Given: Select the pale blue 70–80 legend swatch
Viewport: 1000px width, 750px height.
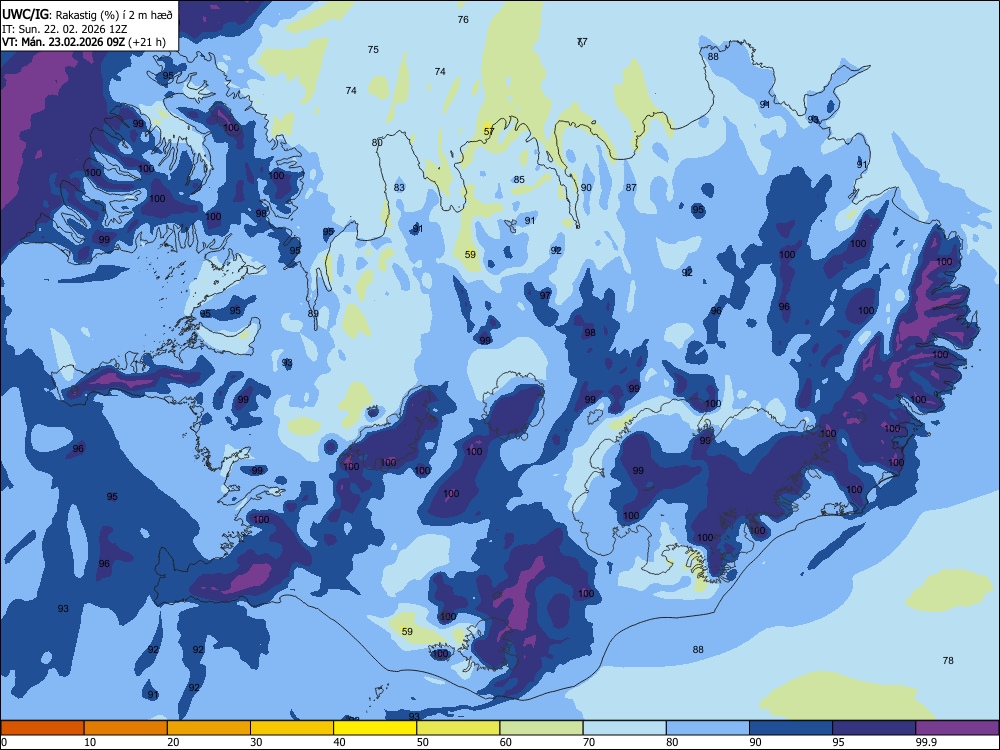Looking at the screenshot, I should click(x=624, y=728).
